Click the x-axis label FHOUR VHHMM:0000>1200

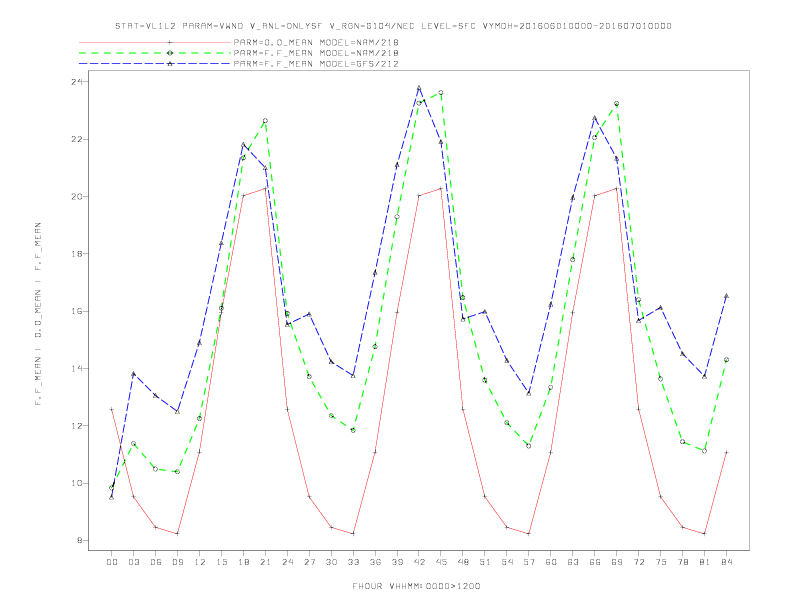pos(416,586)
